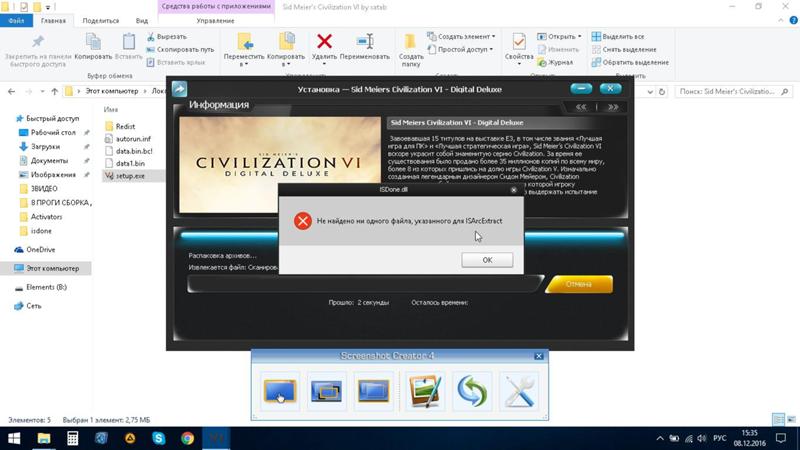Screen dimensions: 800x450
Task: Go back in Explorer navigation
Action: point(11,91)
